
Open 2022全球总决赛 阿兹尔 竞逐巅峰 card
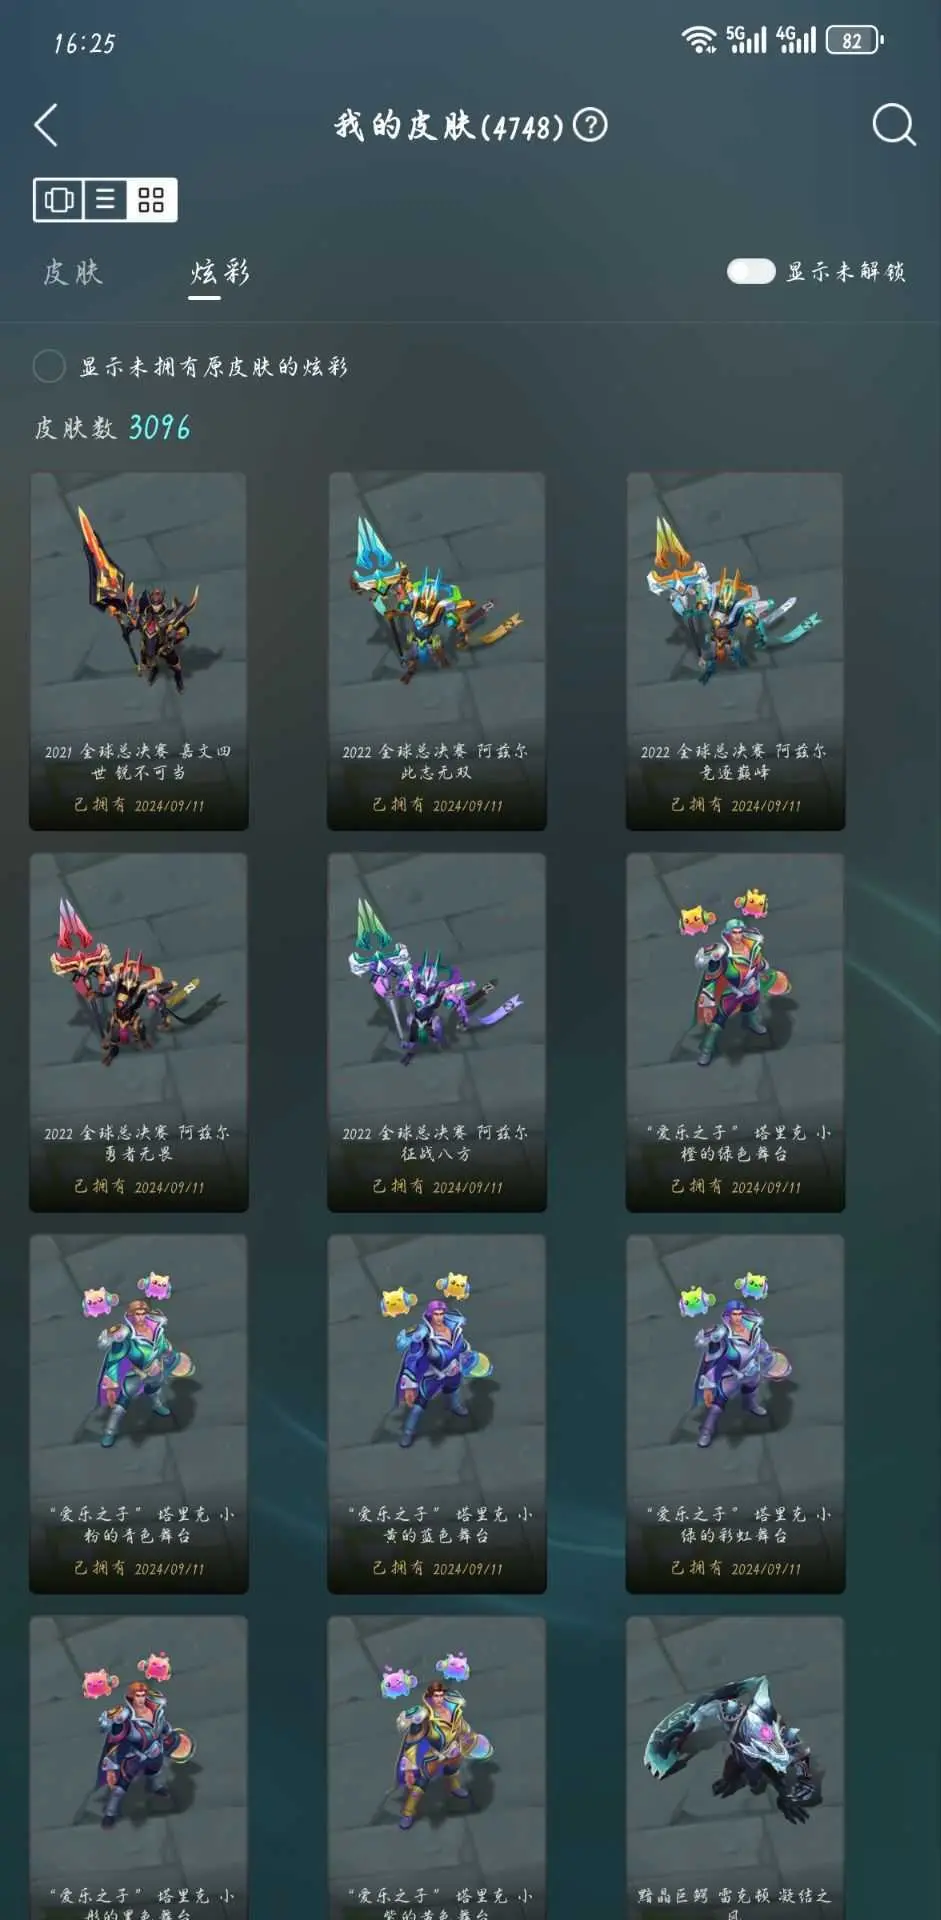pos(735,651)
